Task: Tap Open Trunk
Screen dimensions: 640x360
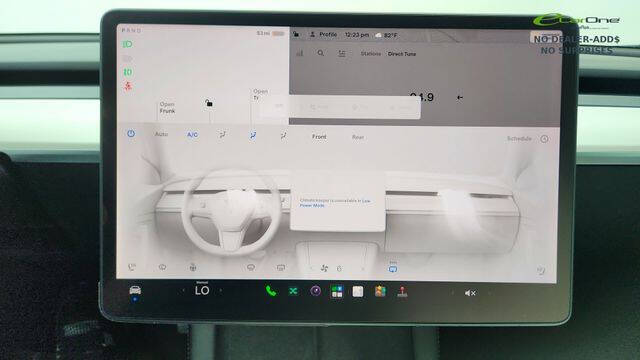Action: point(260,94)
